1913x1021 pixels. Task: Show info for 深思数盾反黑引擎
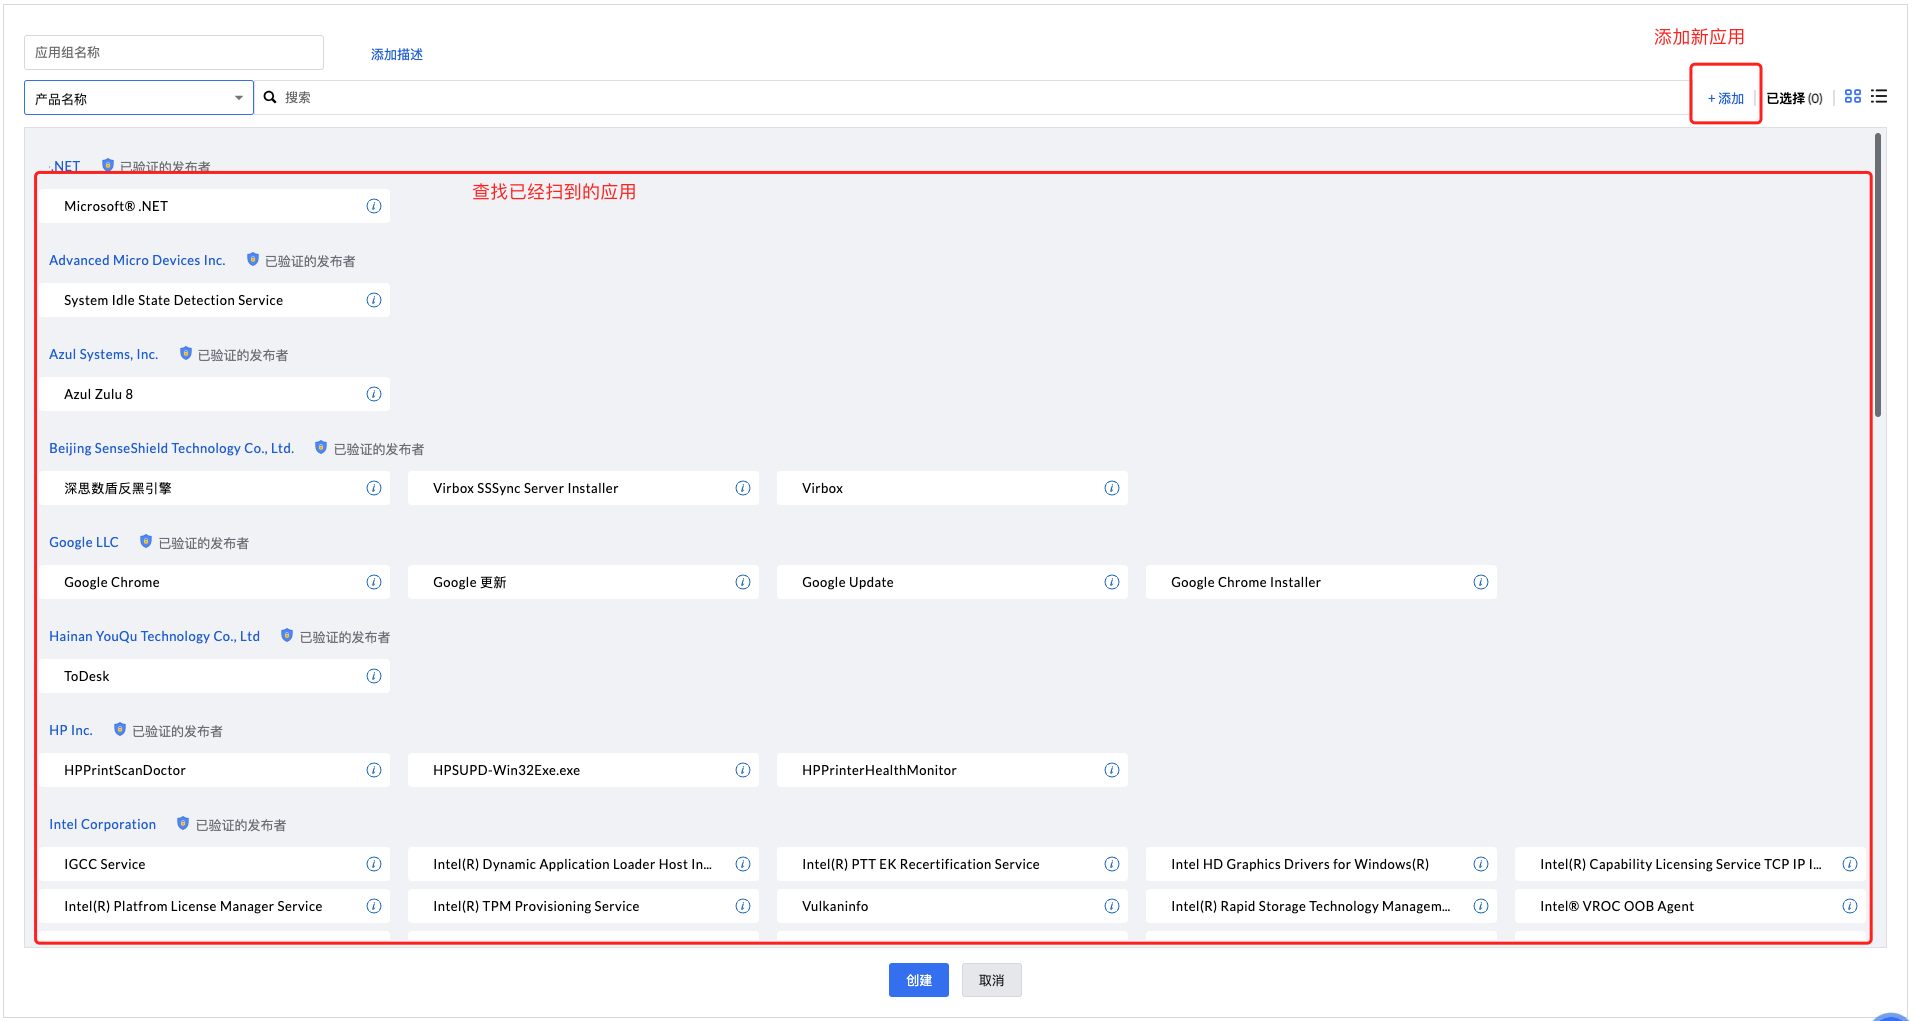tap(374, 488)
